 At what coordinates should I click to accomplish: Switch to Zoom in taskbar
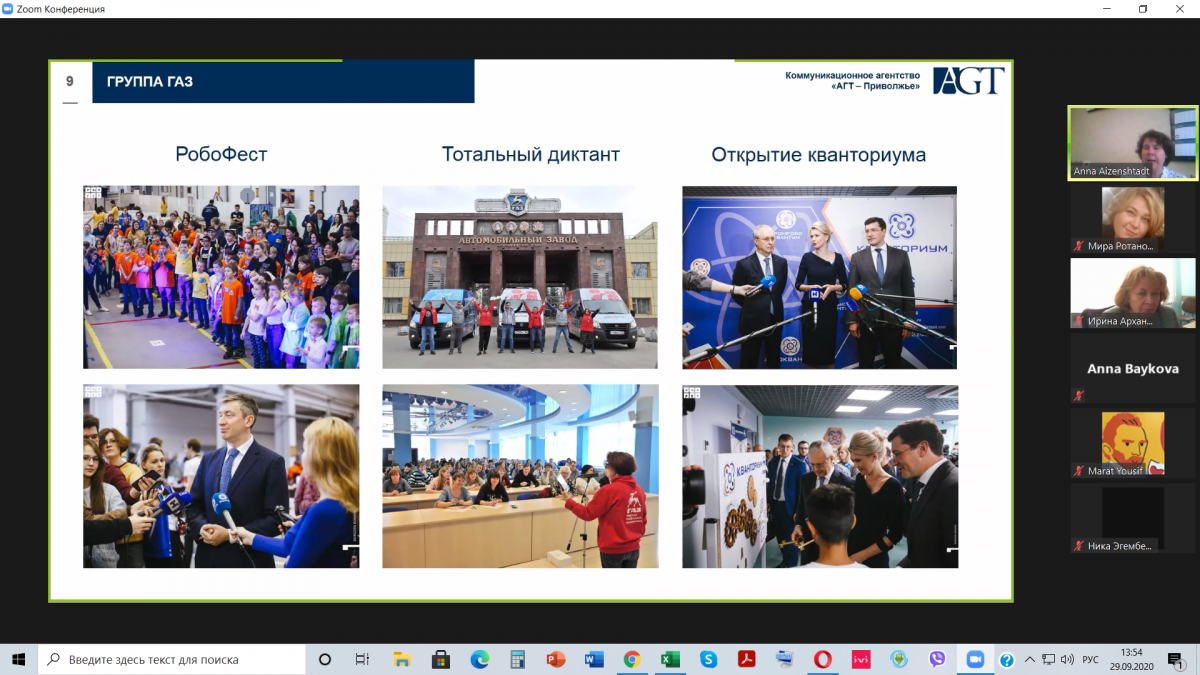pos(975,659)
